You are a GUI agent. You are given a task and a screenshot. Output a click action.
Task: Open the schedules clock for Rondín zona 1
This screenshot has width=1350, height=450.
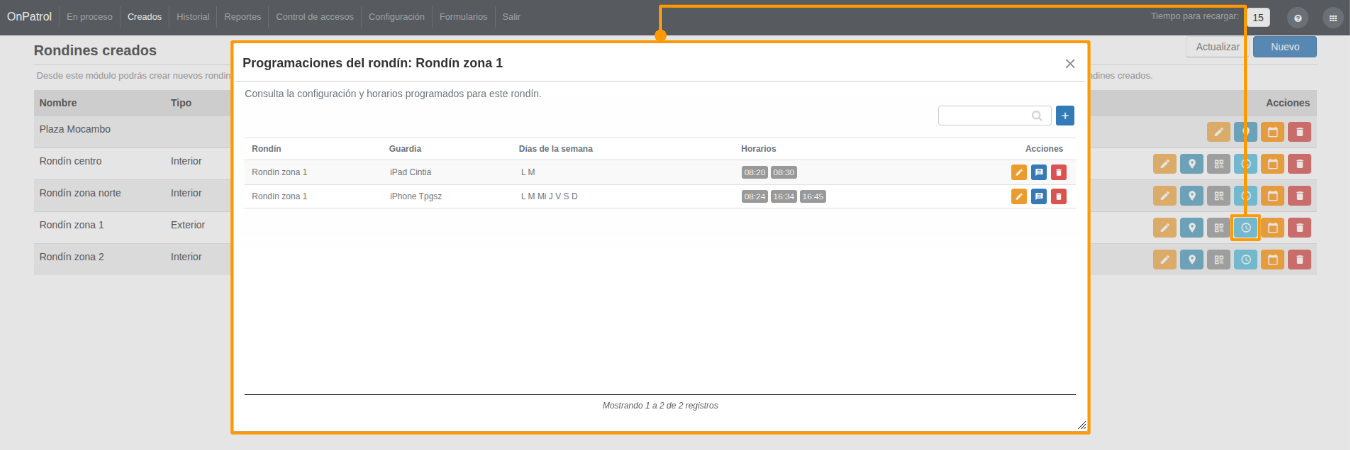[1245, 228]
